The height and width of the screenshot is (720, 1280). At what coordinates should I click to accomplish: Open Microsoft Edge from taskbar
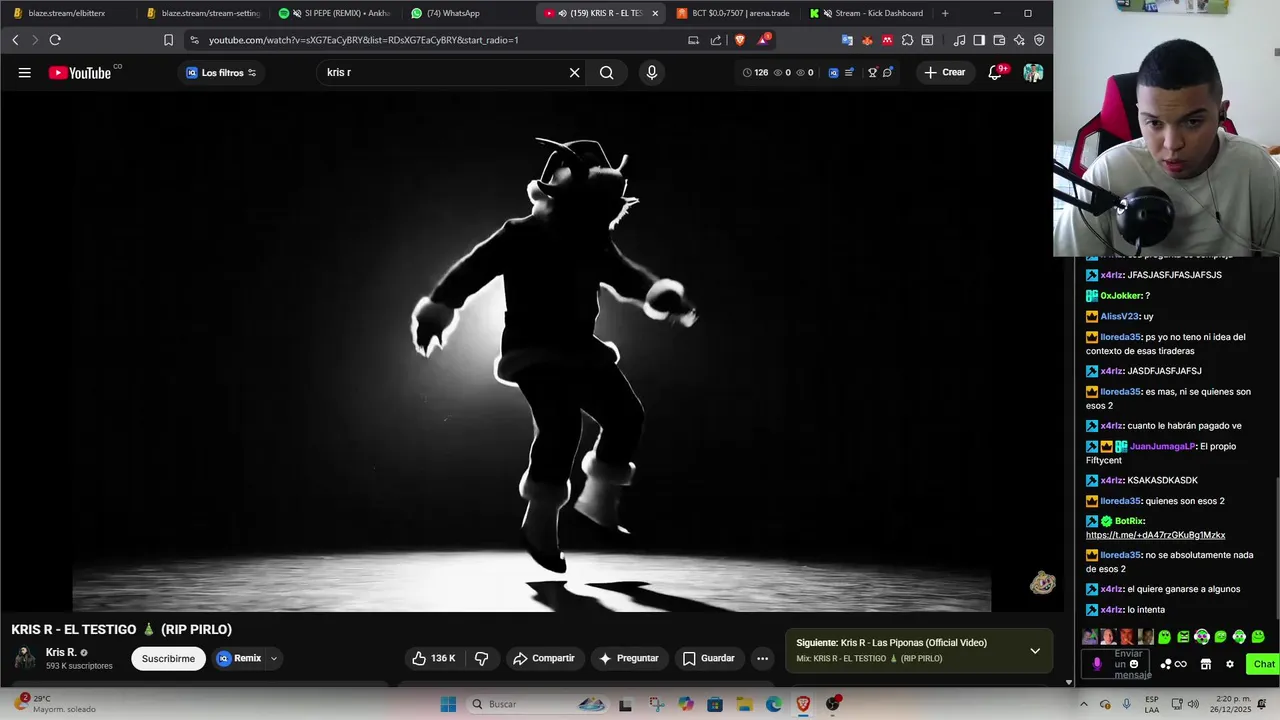tap(774, 704)
